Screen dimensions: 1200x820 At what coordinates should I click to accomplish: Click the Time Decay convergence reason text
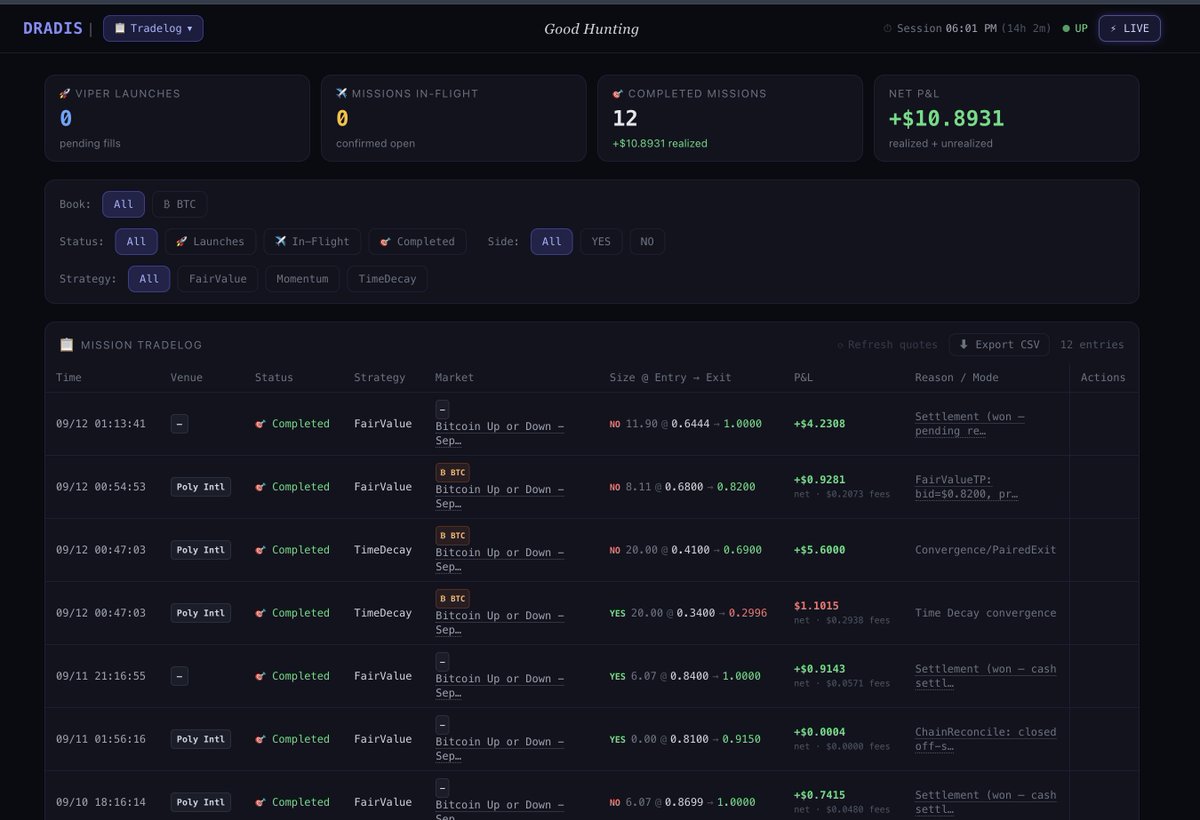pos(985,613)
